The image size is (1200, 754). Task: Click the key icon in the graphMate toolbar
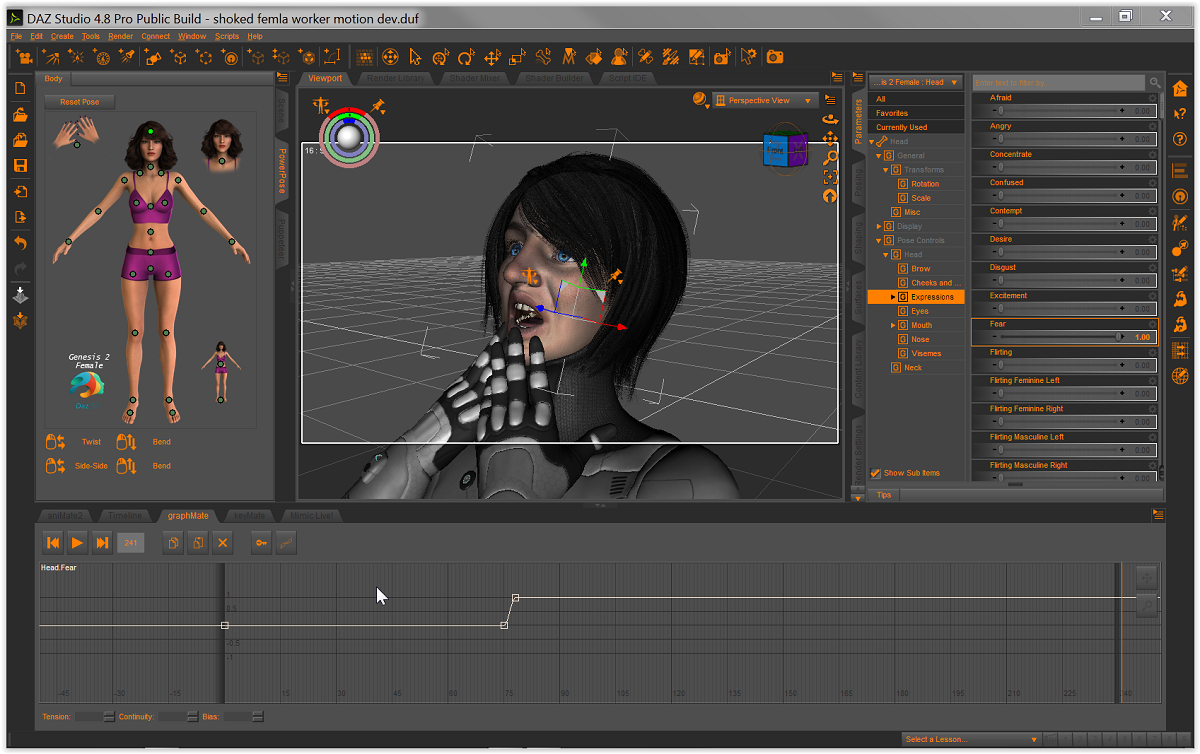261,543
